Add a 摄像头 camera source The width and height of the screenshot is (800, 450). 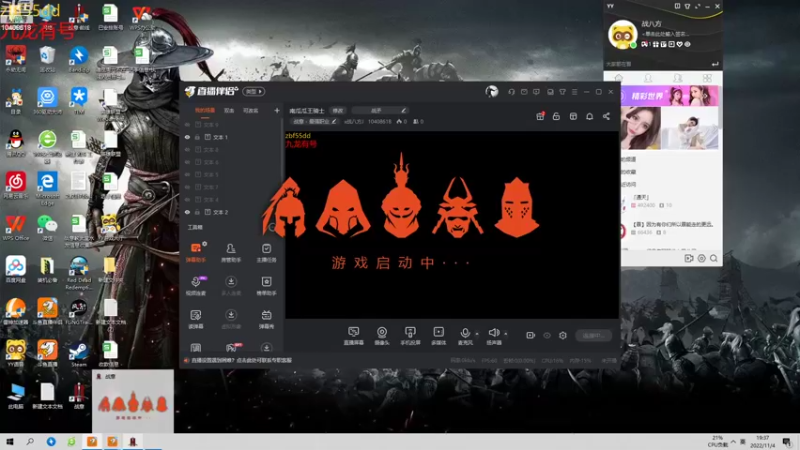coord(382,336)
